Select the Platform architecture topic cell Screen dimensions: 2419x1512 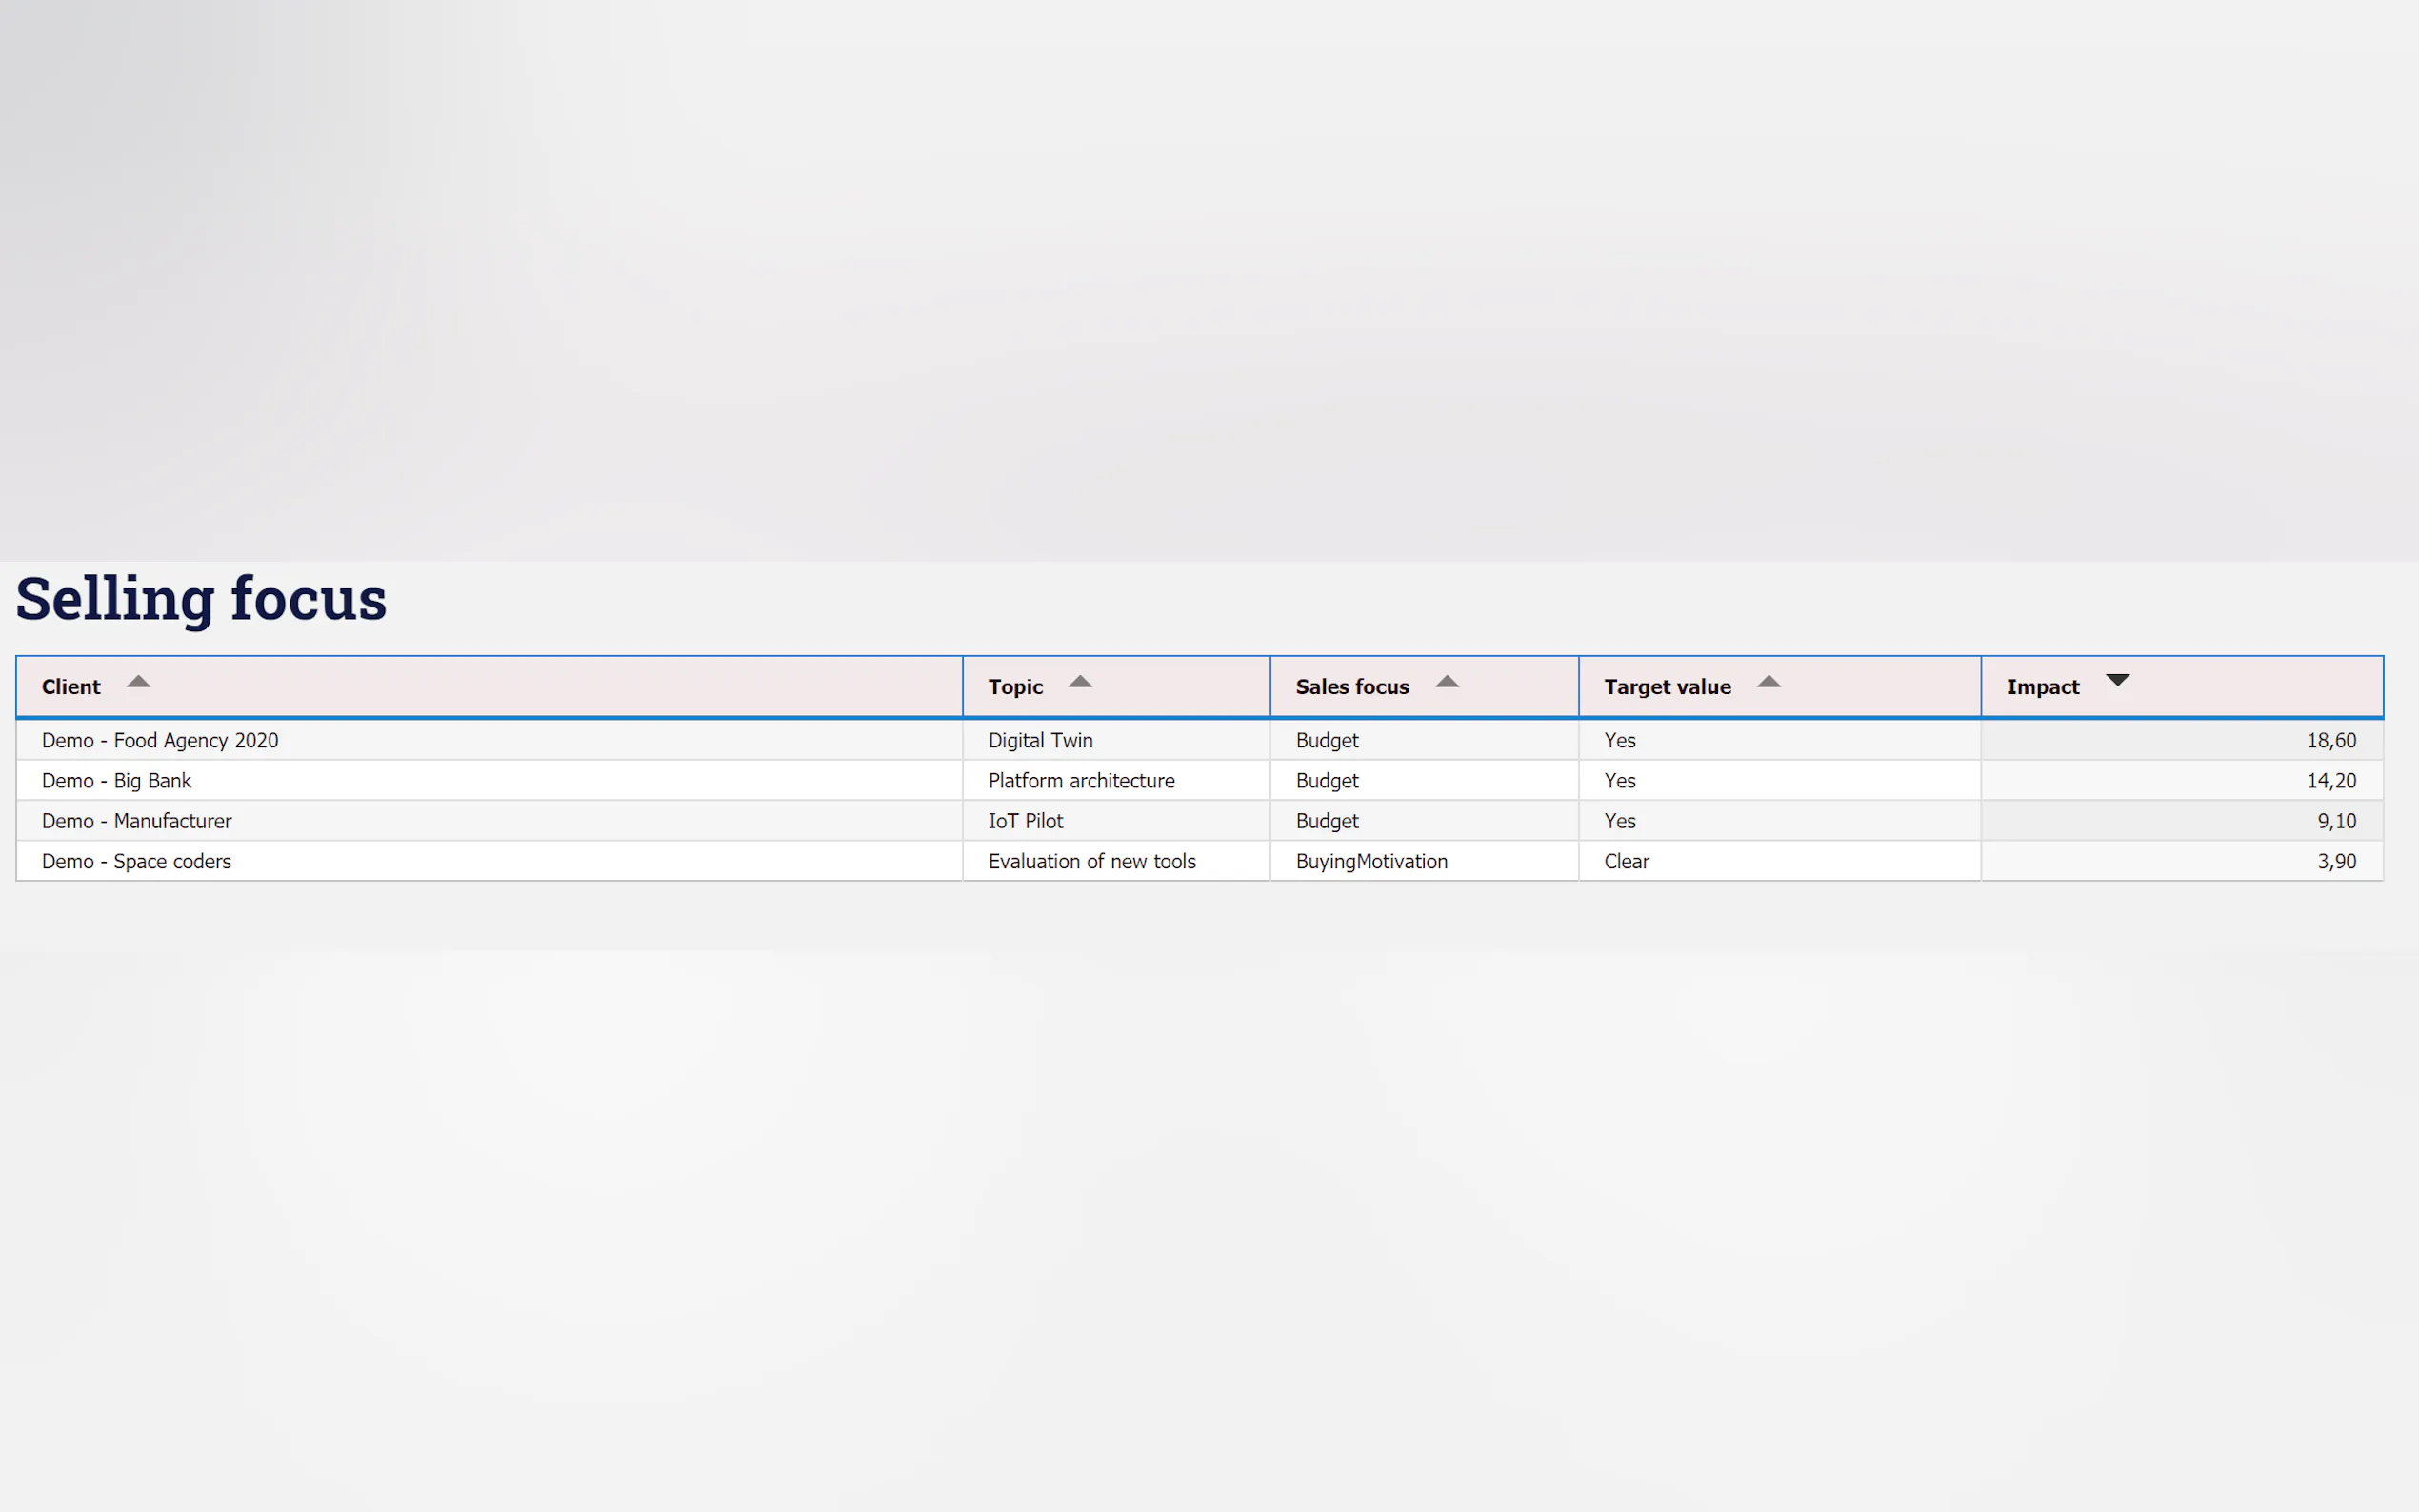[1081, 781]
